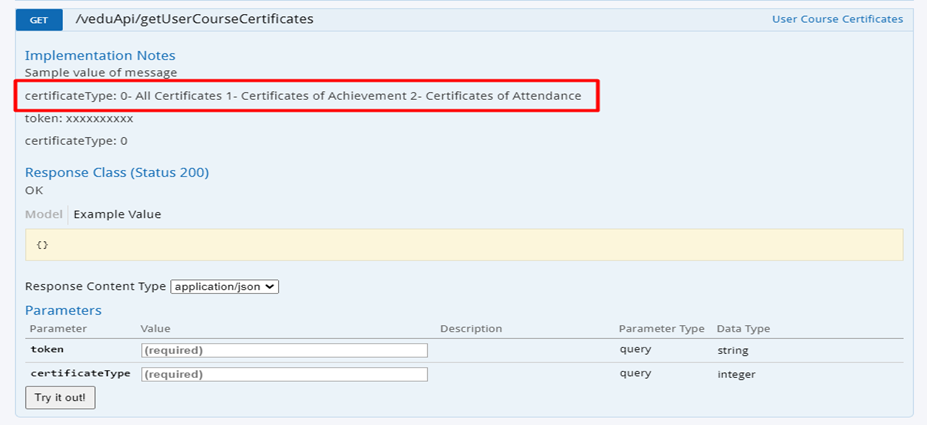Click the Parameter Type column header

click(661, 329)
